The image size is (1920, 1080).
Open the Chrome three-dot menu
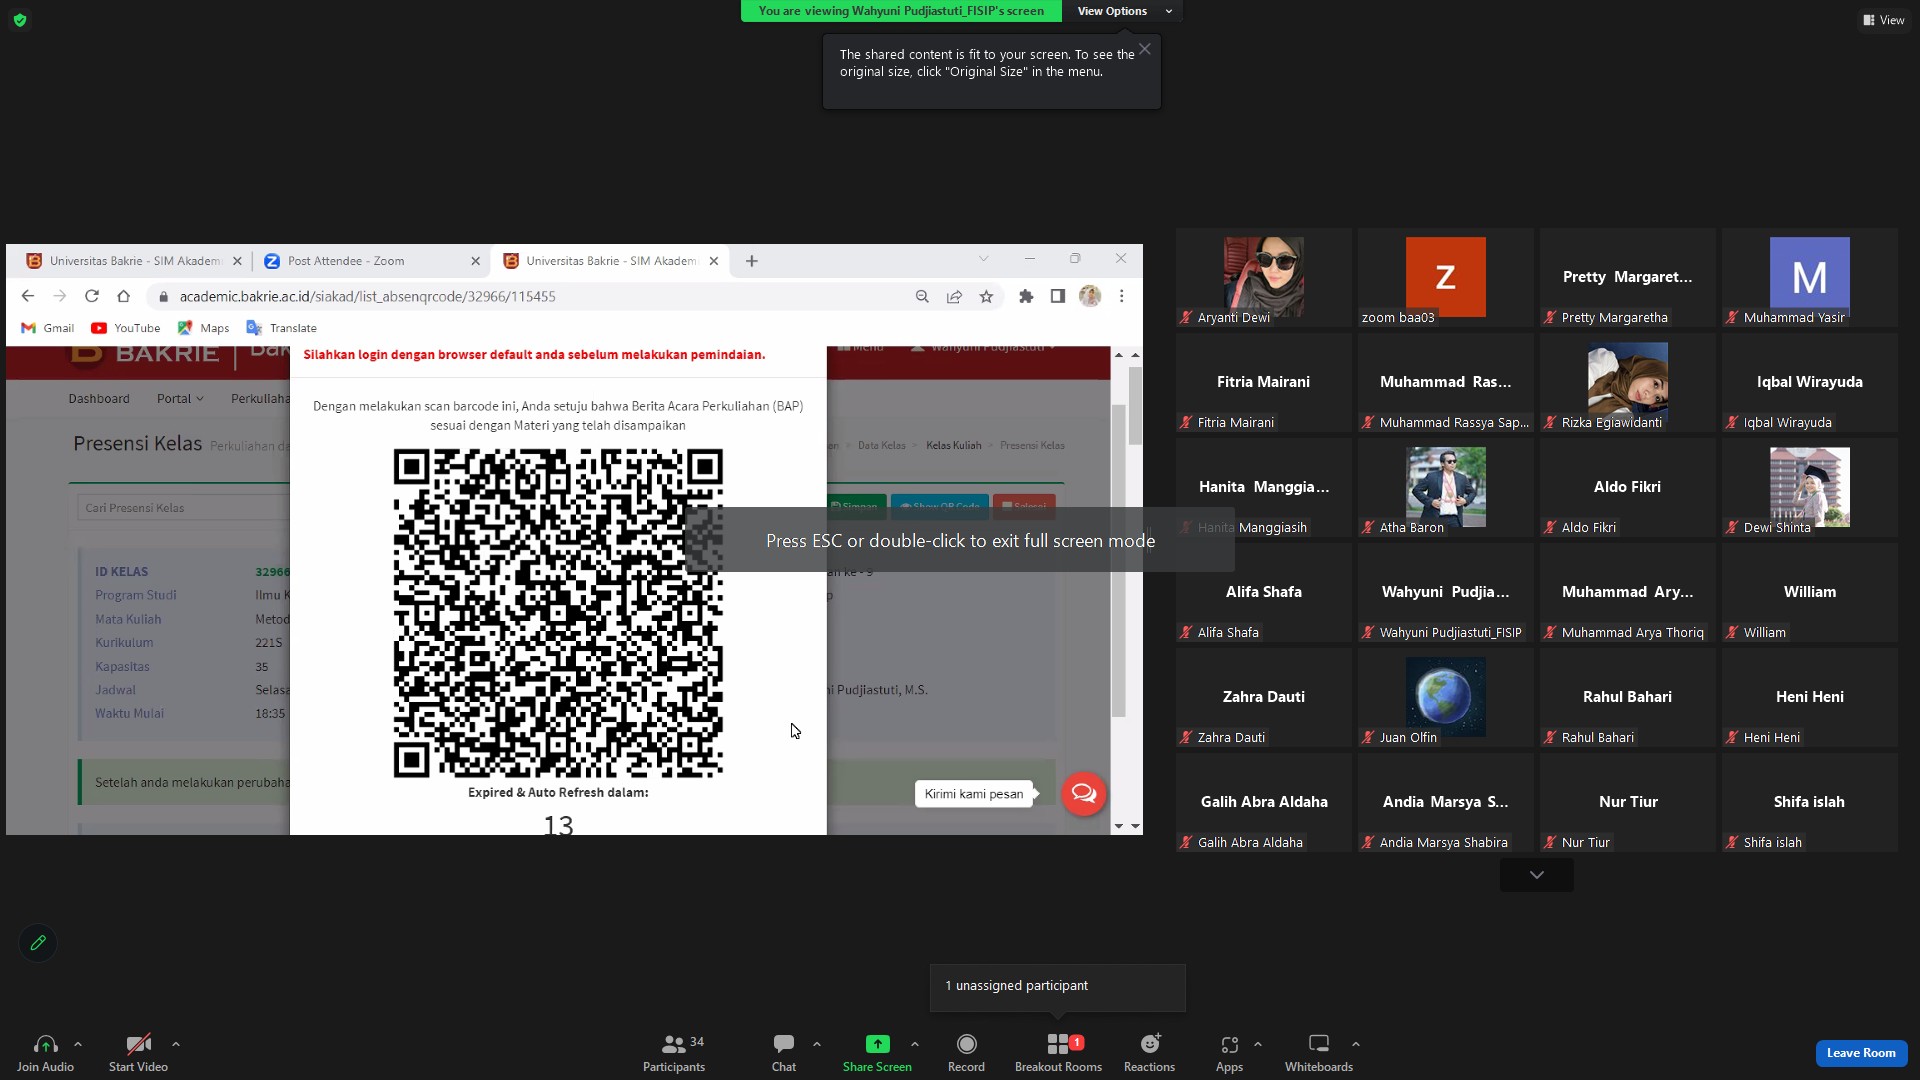coord(1122,296)
